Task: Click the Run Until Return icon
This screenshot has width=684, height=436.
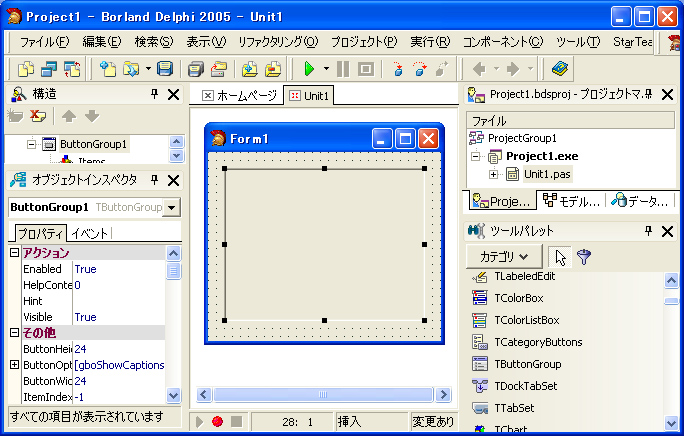Action: tap(442, 69)
